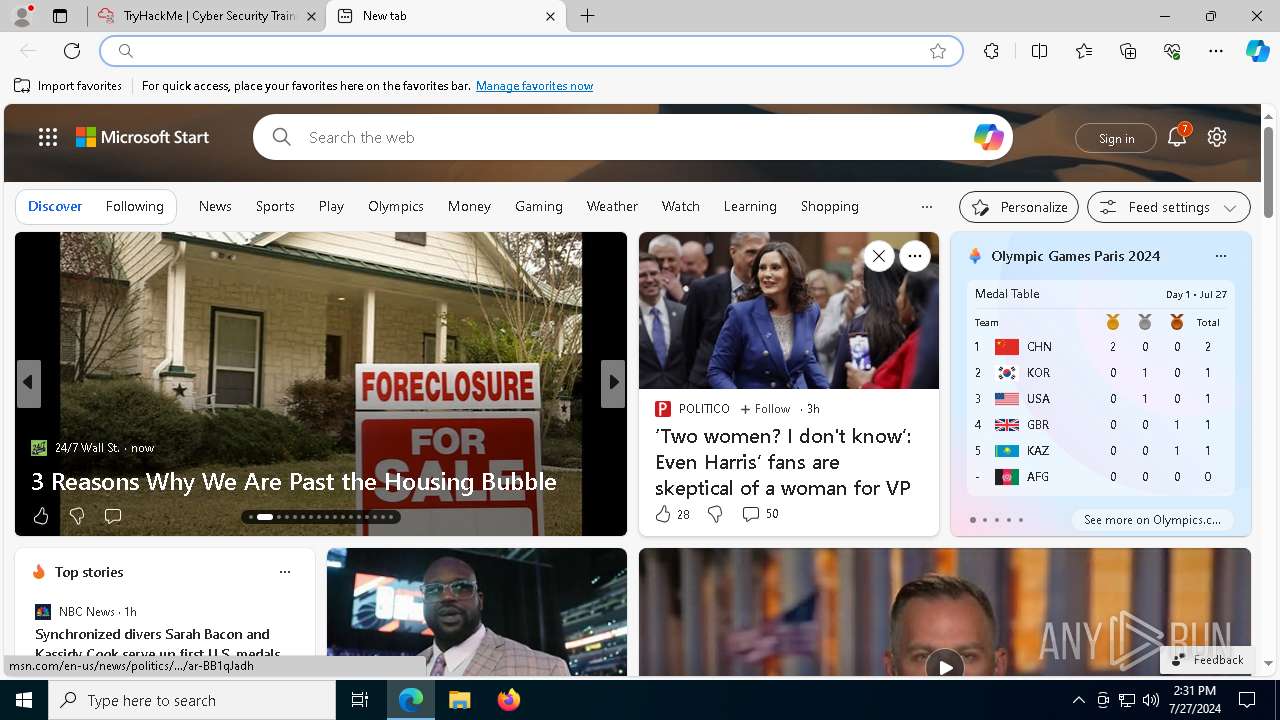Open Copilot sidebar icon

(1258, 51)
